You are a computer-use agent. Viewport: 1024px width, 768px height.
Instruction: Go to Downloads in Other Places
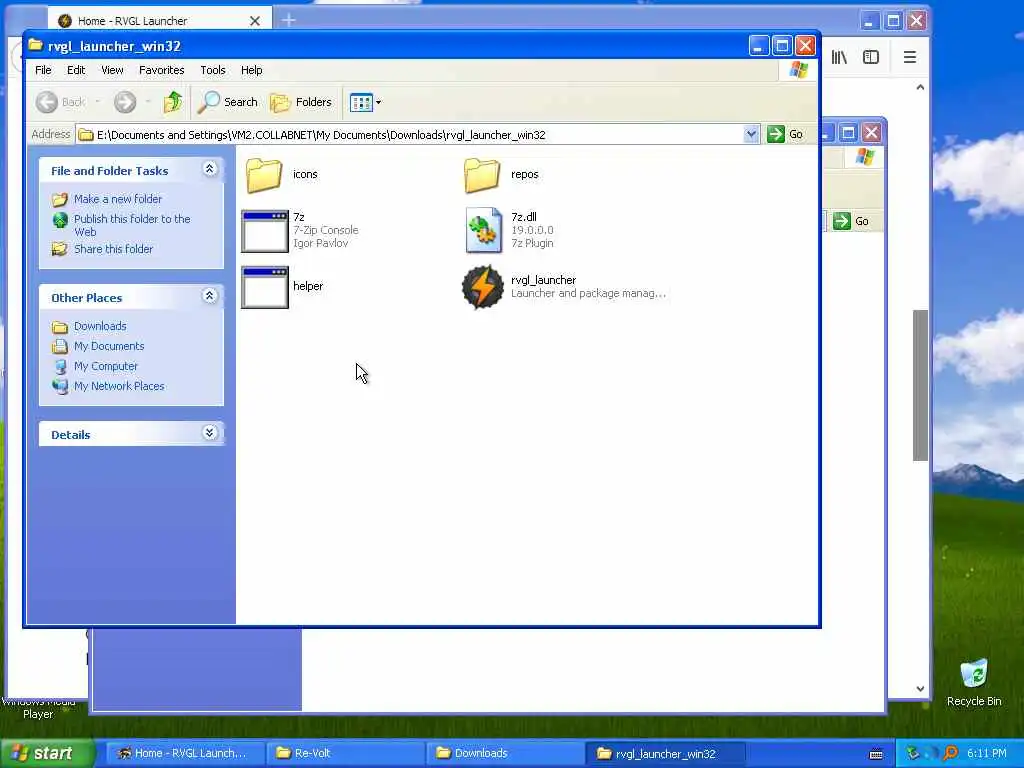pyautogui.click(x=100, y=326)
